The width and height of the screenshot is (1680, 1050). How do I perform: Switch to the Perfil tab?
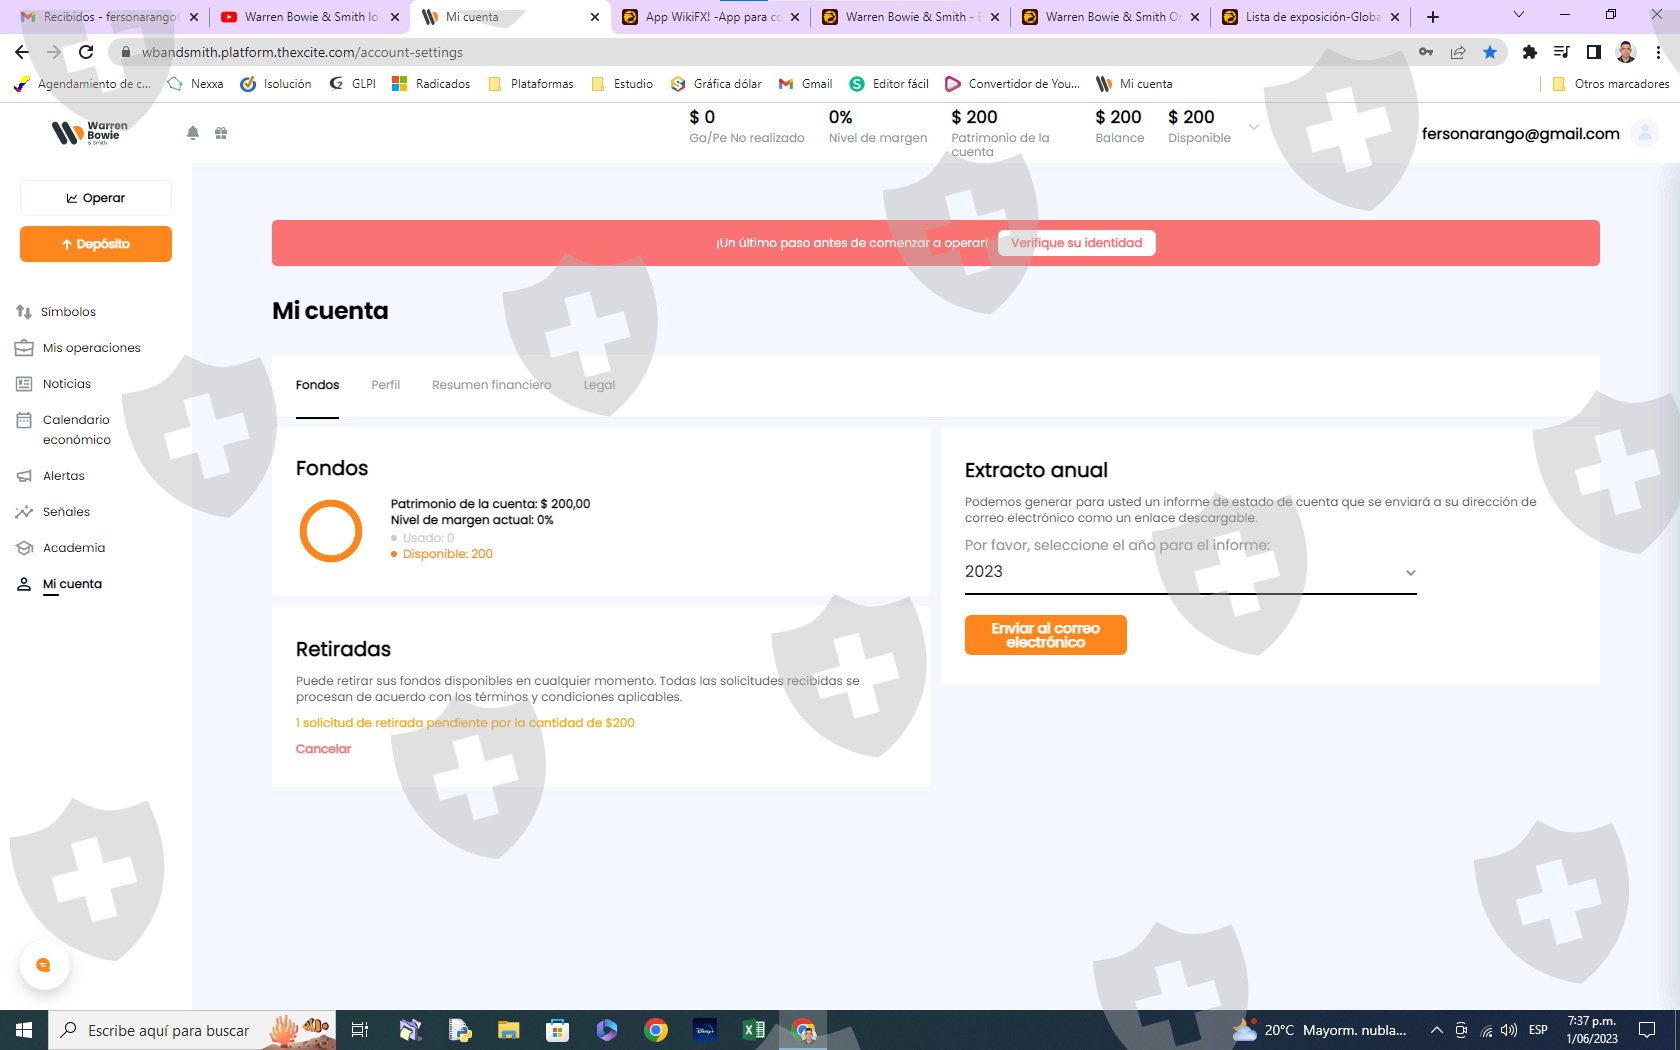pos(385,385)
